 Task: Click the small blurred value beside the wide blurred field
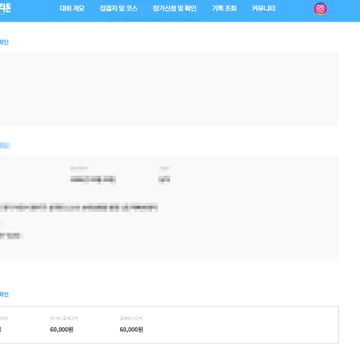click(x=164, y=180)
